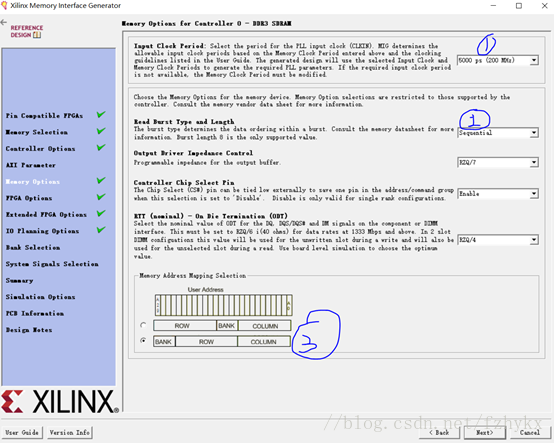
Task: Select ROW BANK COLUMN address mapping radio
Action: pyautogui.click(x=143, y=325)
